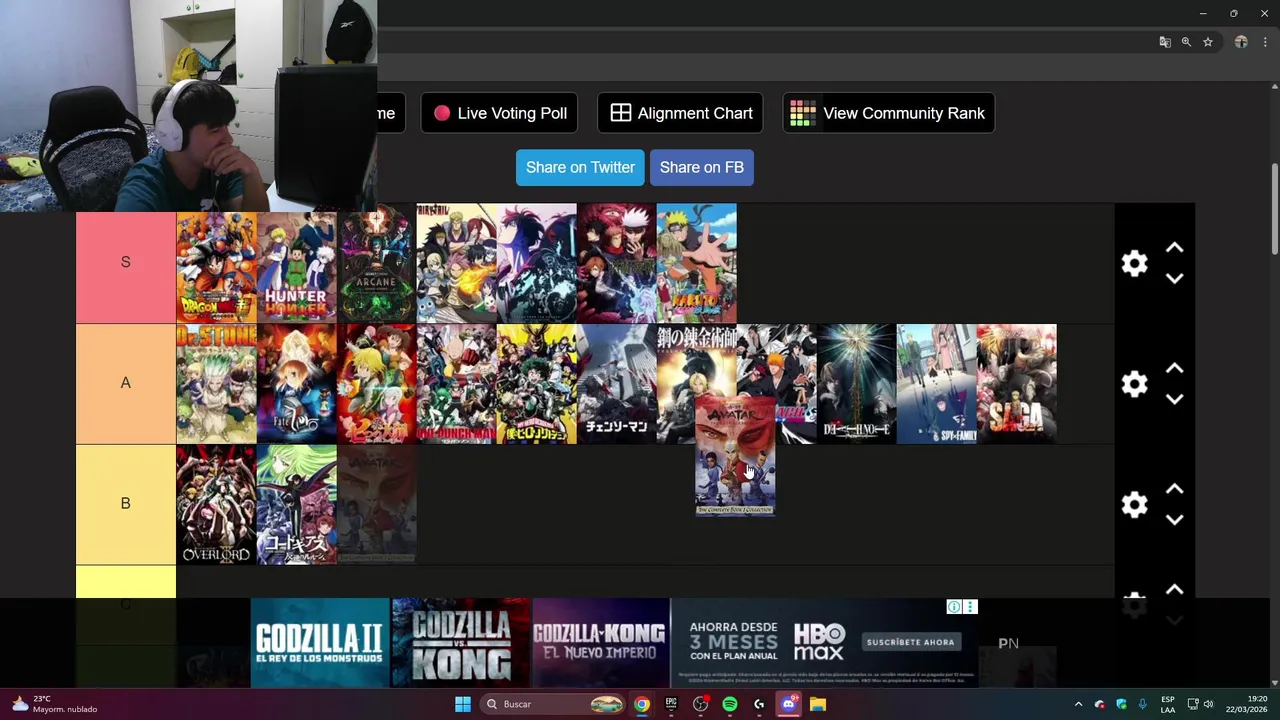Select the Fairy Tail poster
1280x720 pixels.
pyautogui.click(x=456, y=263)
